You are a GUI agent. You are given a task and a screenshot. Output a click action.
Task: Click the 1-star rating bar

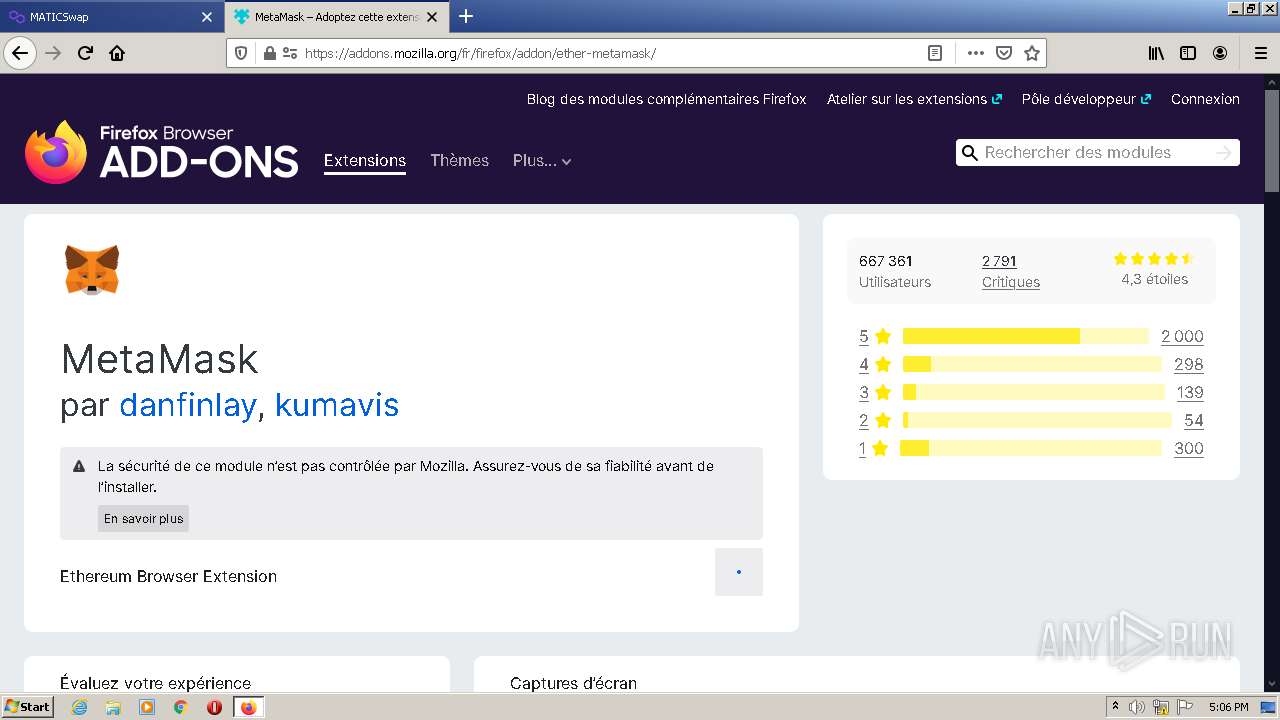tap(1031, 448)
